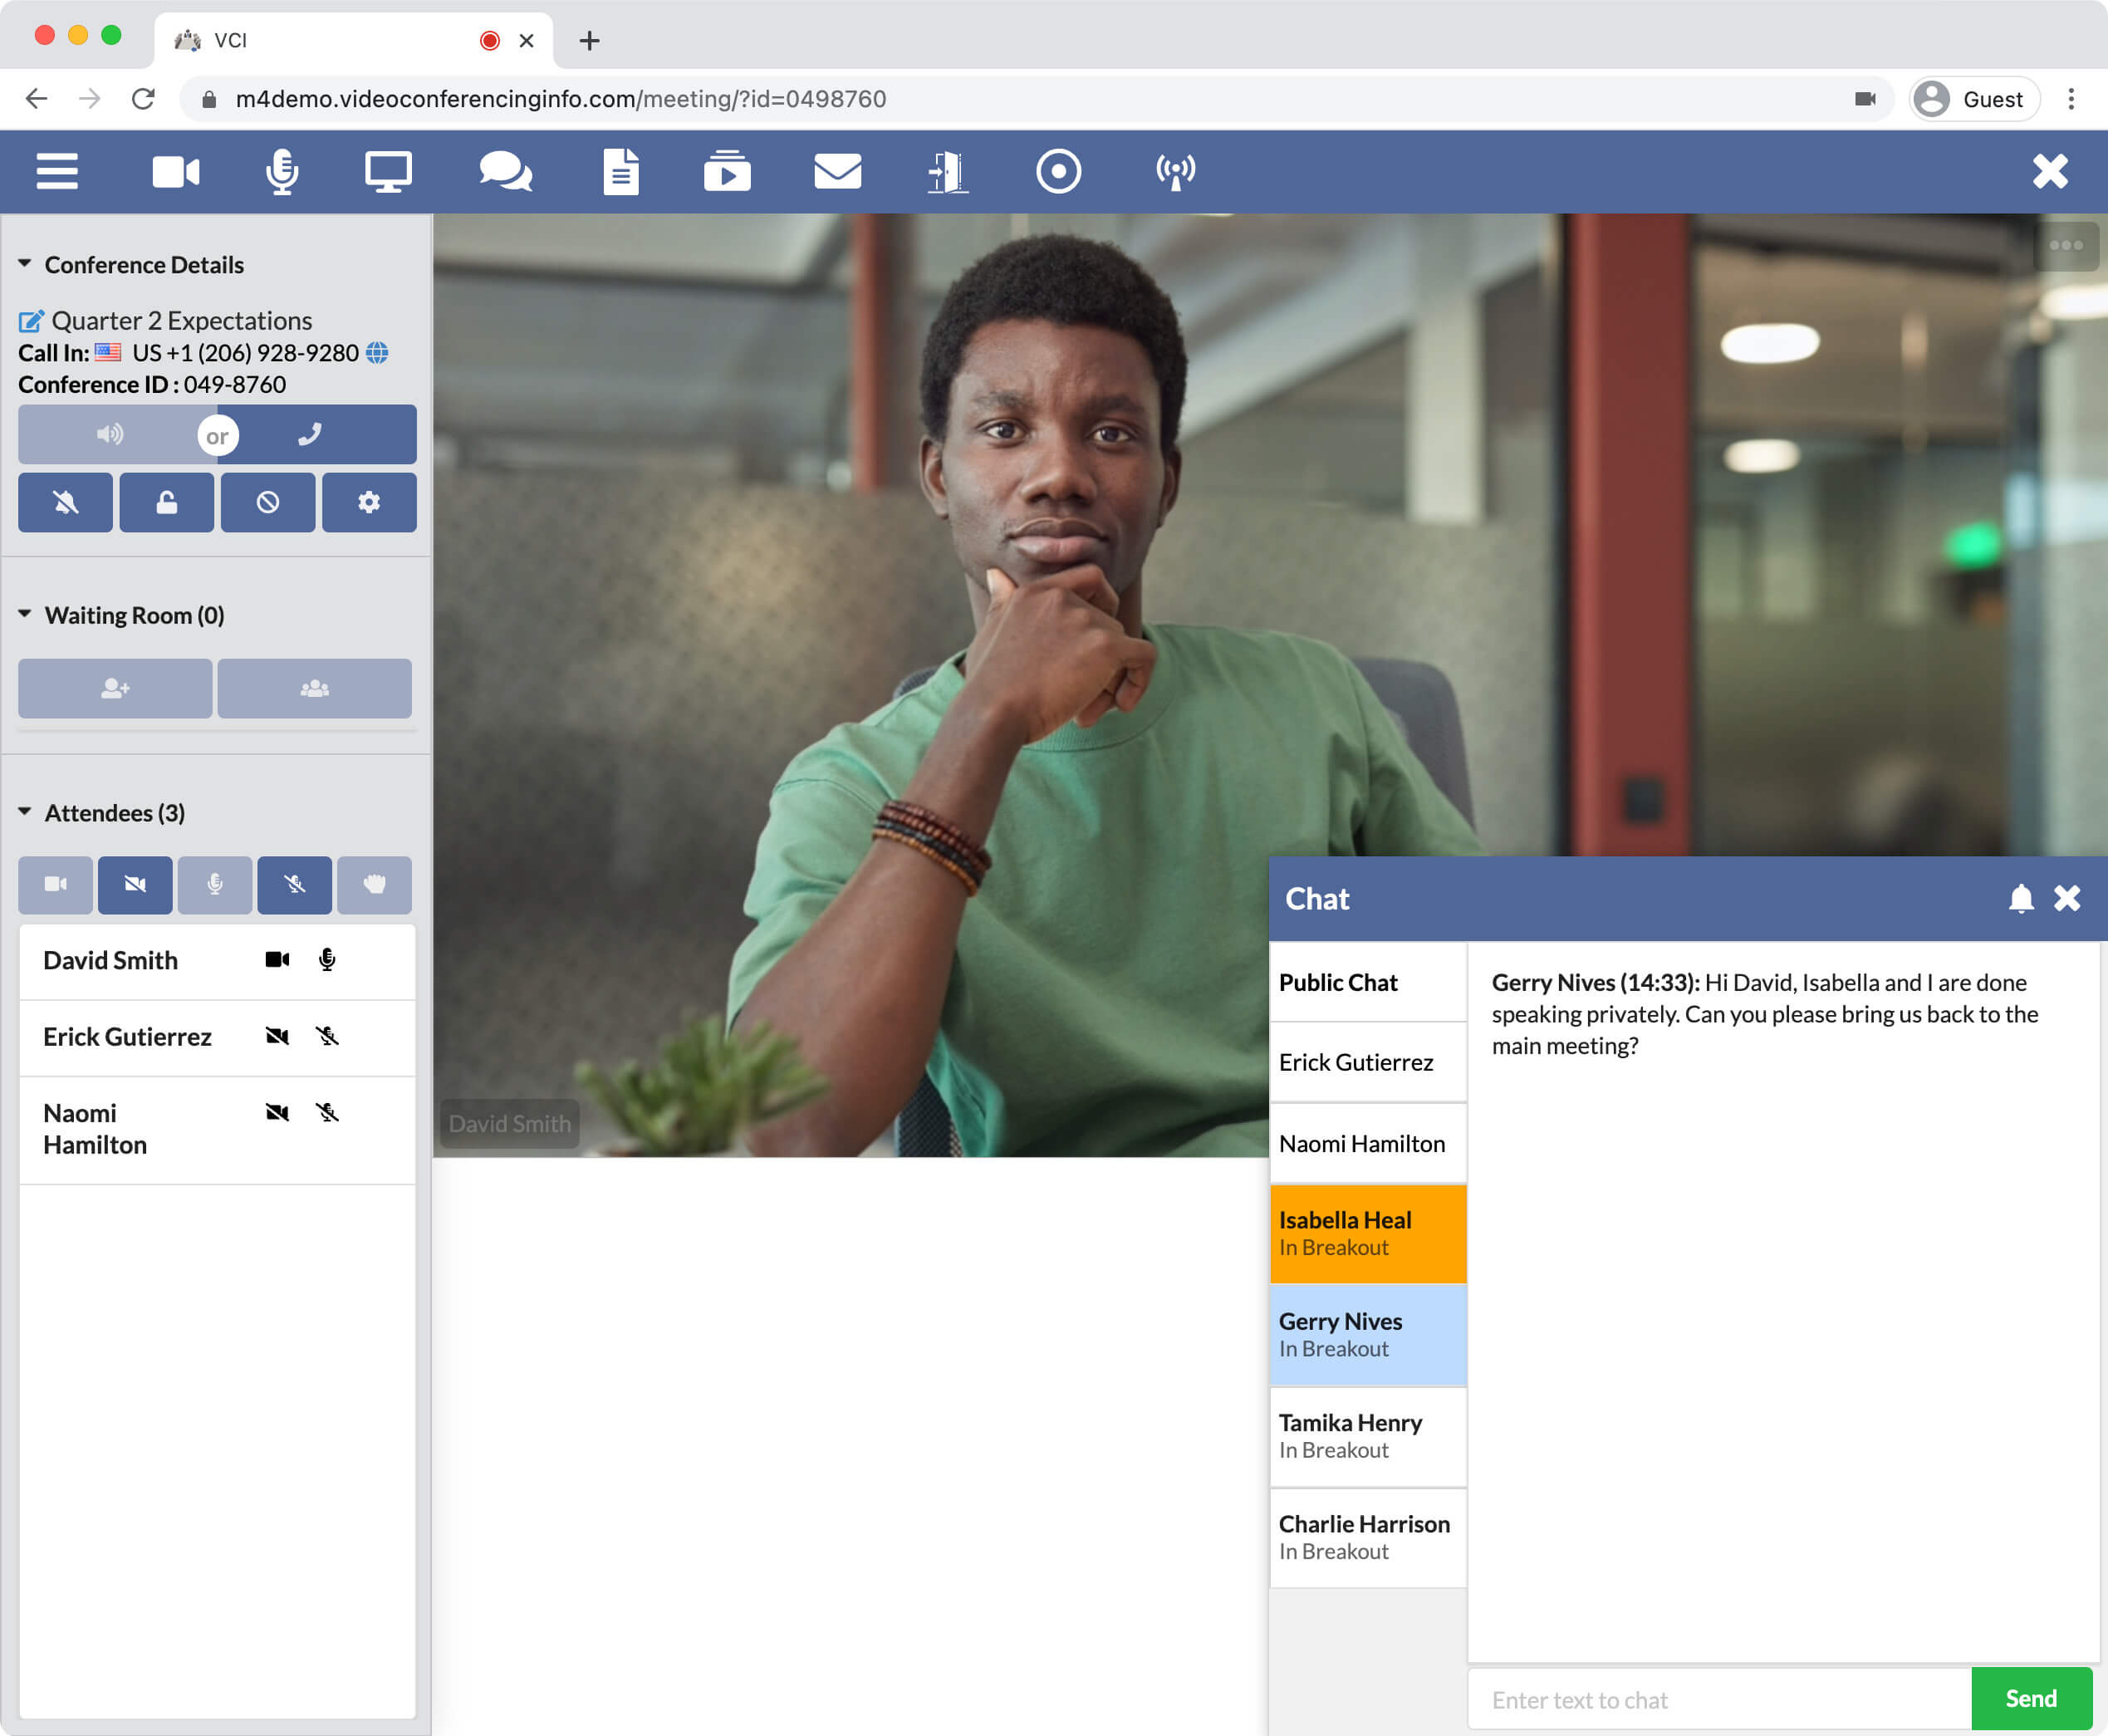Select Naomi Hamilton in attendees list
2108x1736 pixels.
pyautogui.click(x=217, y=1130)
